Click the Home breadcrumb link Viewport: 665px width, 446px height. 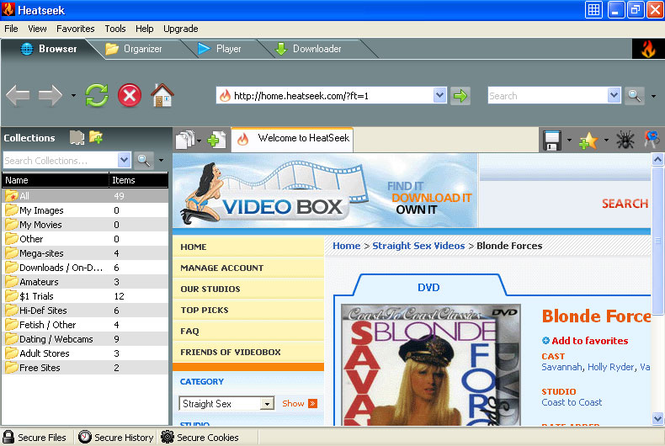click(346, 246)
